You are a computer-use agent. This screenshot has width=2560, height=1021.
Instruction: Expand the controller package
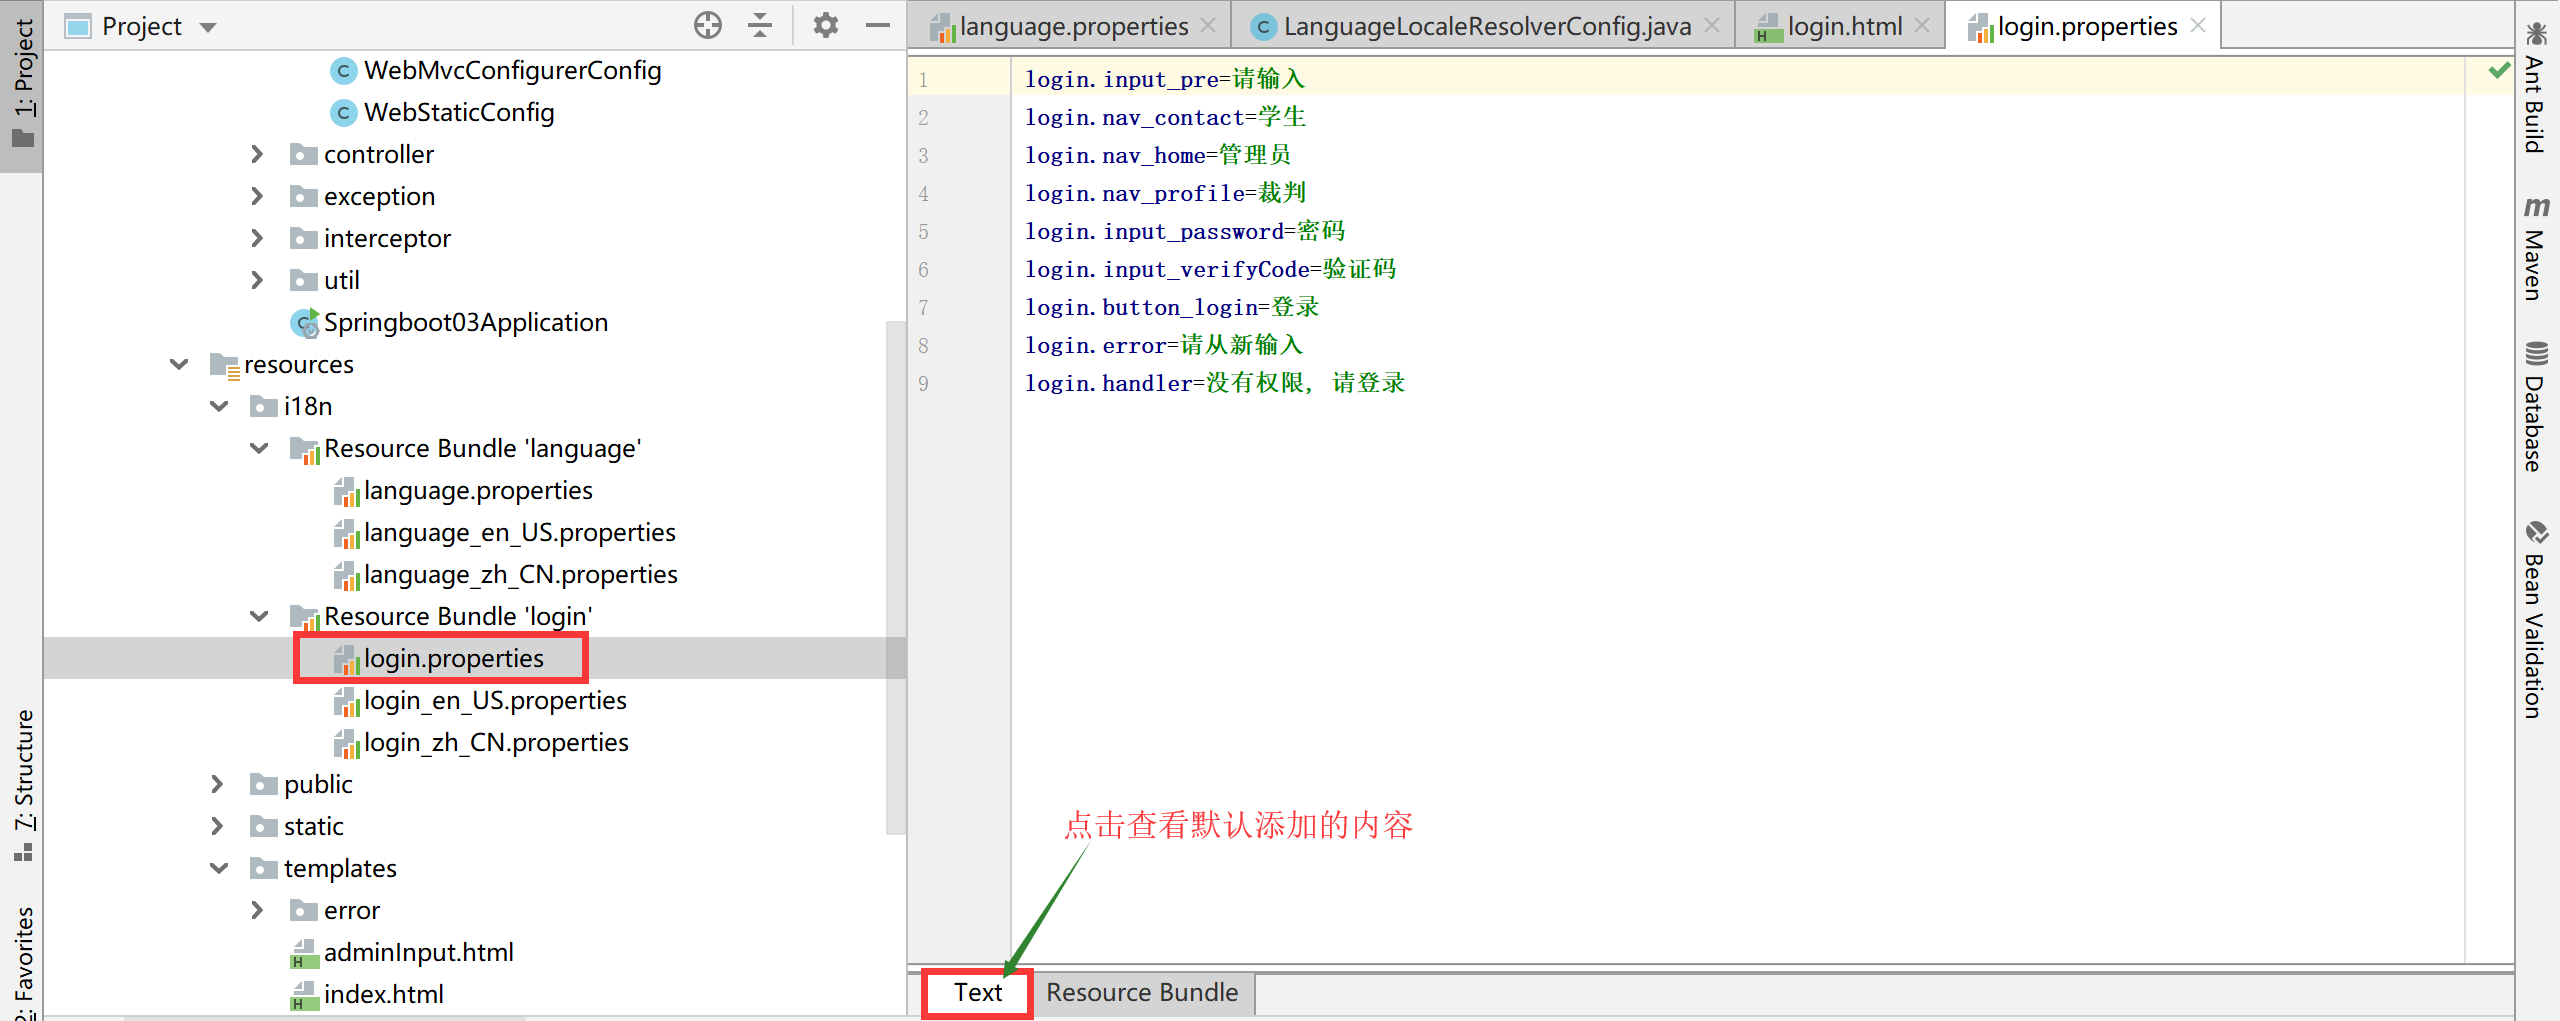pos(257,154)
